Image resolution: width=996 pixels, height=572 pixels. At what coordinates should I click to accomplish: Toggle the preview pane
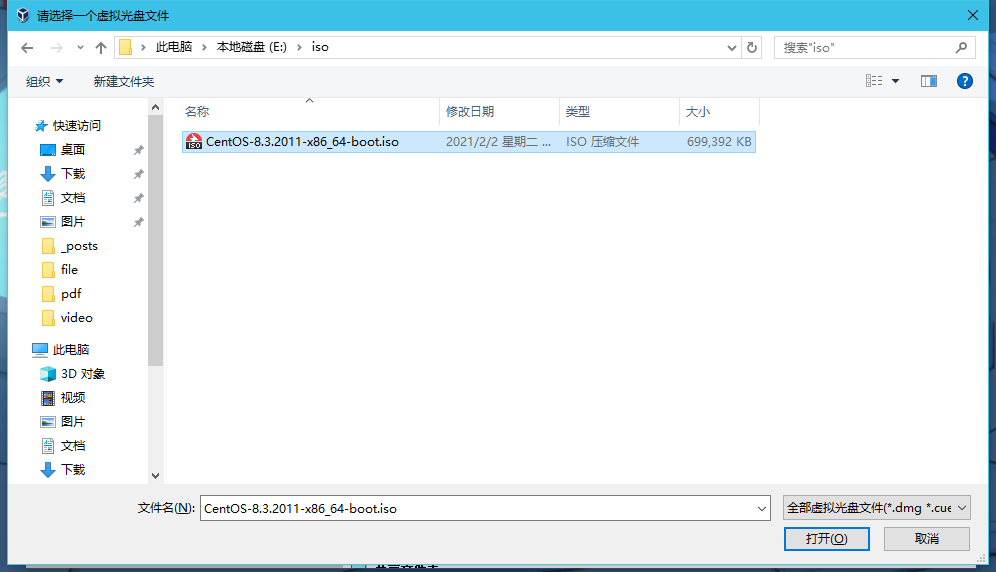click(x=929, y=81)
